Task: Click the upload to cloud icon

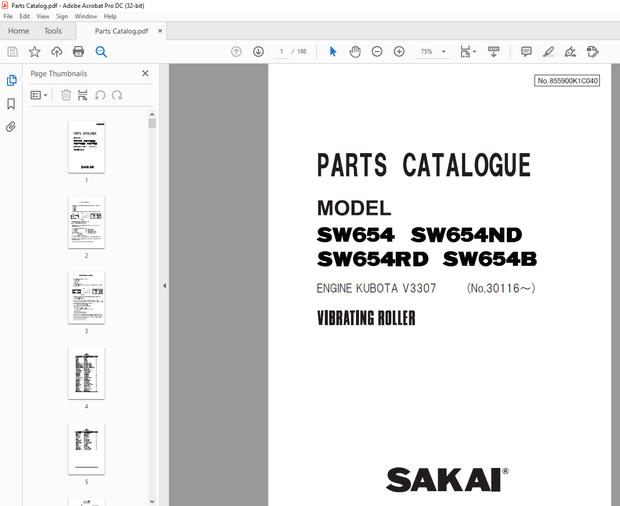Action: coord(57,52)
